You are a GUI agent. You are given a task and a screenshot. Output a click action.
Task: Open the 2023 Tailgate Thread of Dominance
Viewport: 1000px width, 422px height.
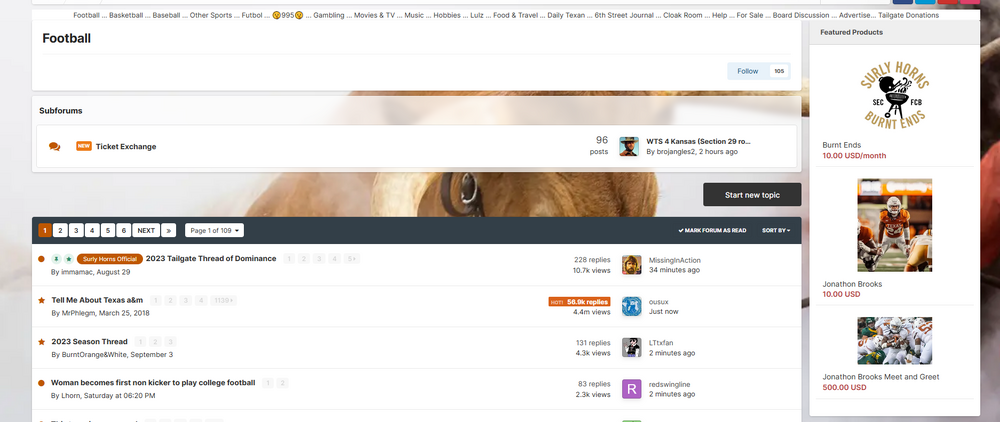210,258
